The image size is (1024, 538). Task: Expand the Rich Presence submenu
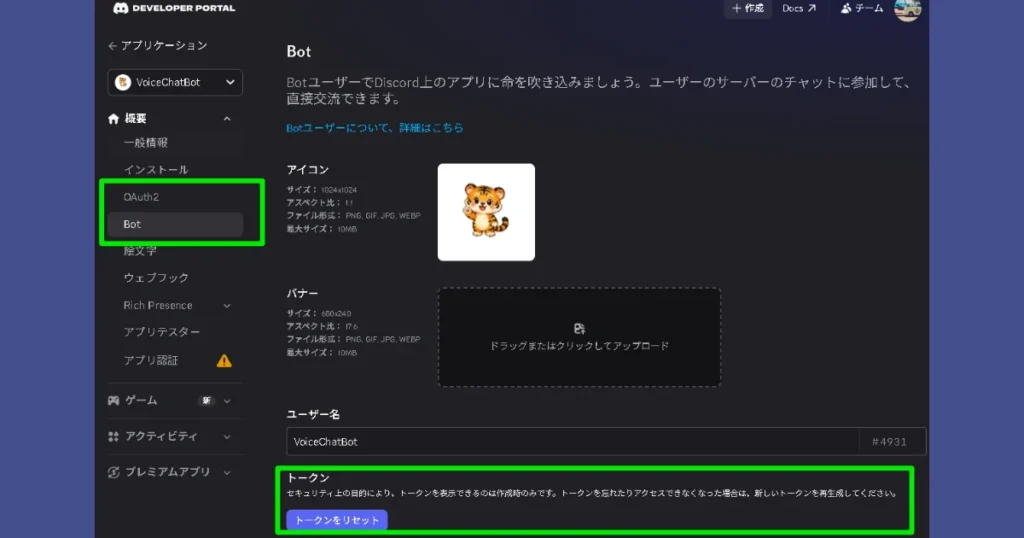[227, 306]
